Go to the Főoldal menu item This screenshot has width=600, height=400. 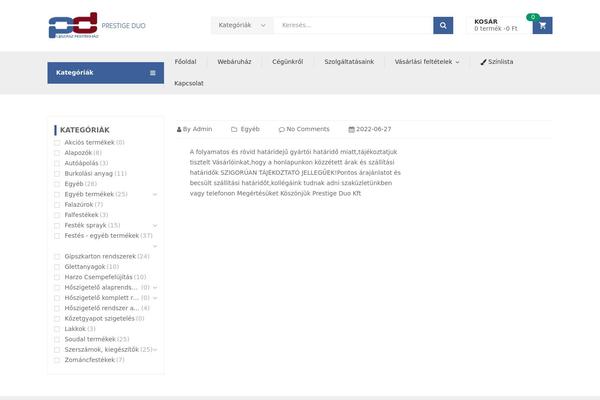185,62
